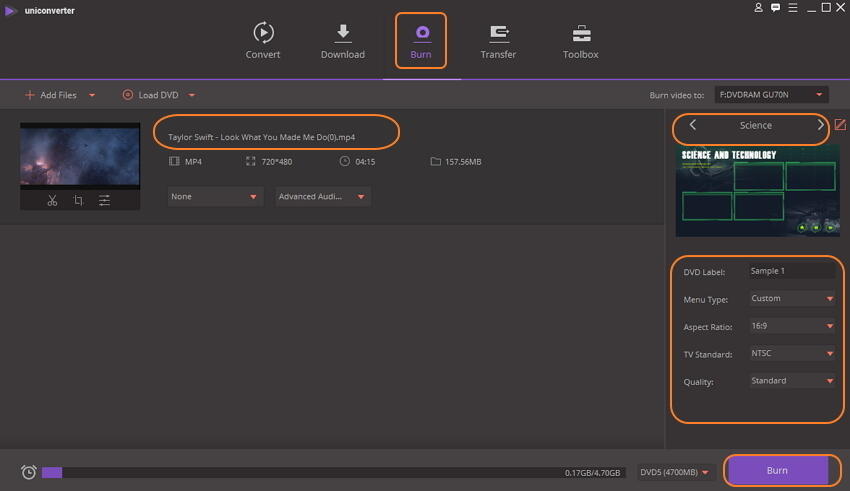Open the Burn video to drive dropdown
Image resolution: width=850 pixels, height=491 pixels.
click(x=771, y=95)
